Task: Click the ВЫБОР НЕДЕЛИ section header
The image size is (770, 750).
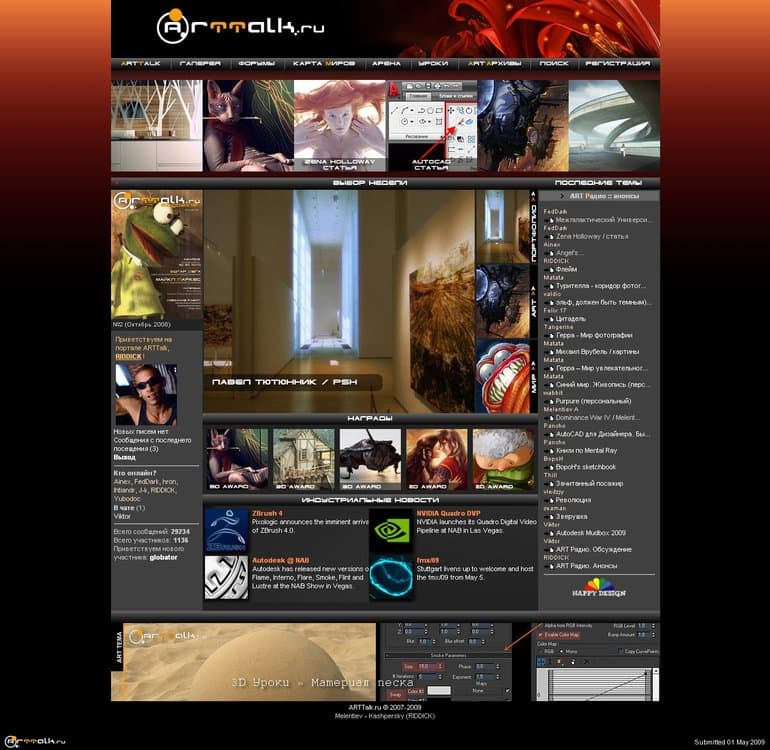Action: pyautogui.click(x=370, y=183)
